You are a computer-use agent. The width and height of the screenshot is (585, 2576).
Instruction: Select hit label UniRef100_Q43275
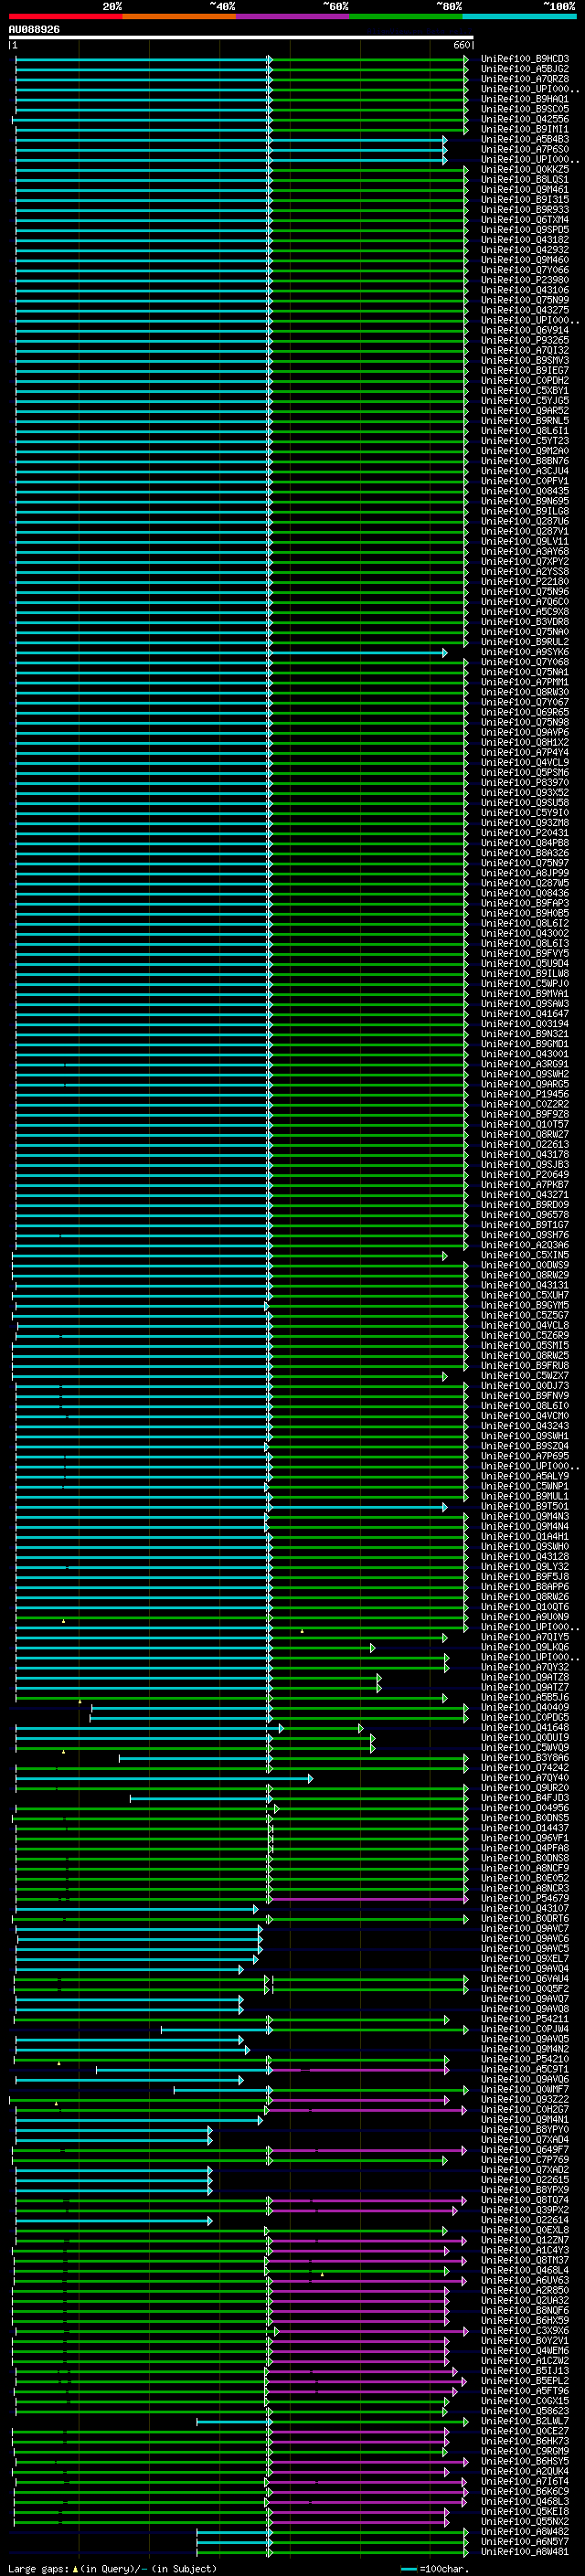pos(525,310)
